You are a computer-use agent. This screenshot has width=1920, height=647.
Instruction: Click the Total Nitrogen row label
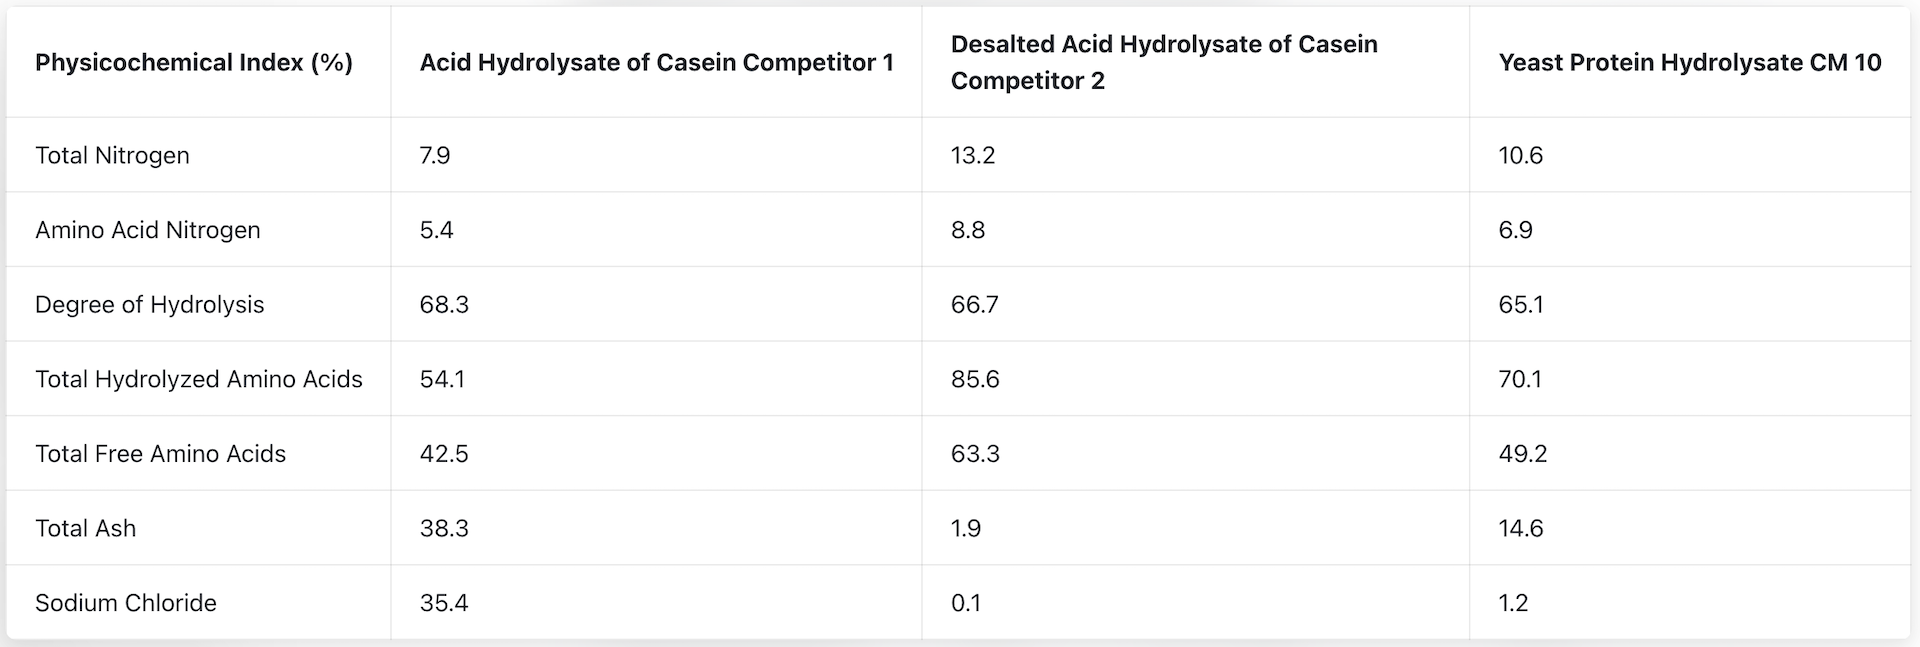(112, 155)
